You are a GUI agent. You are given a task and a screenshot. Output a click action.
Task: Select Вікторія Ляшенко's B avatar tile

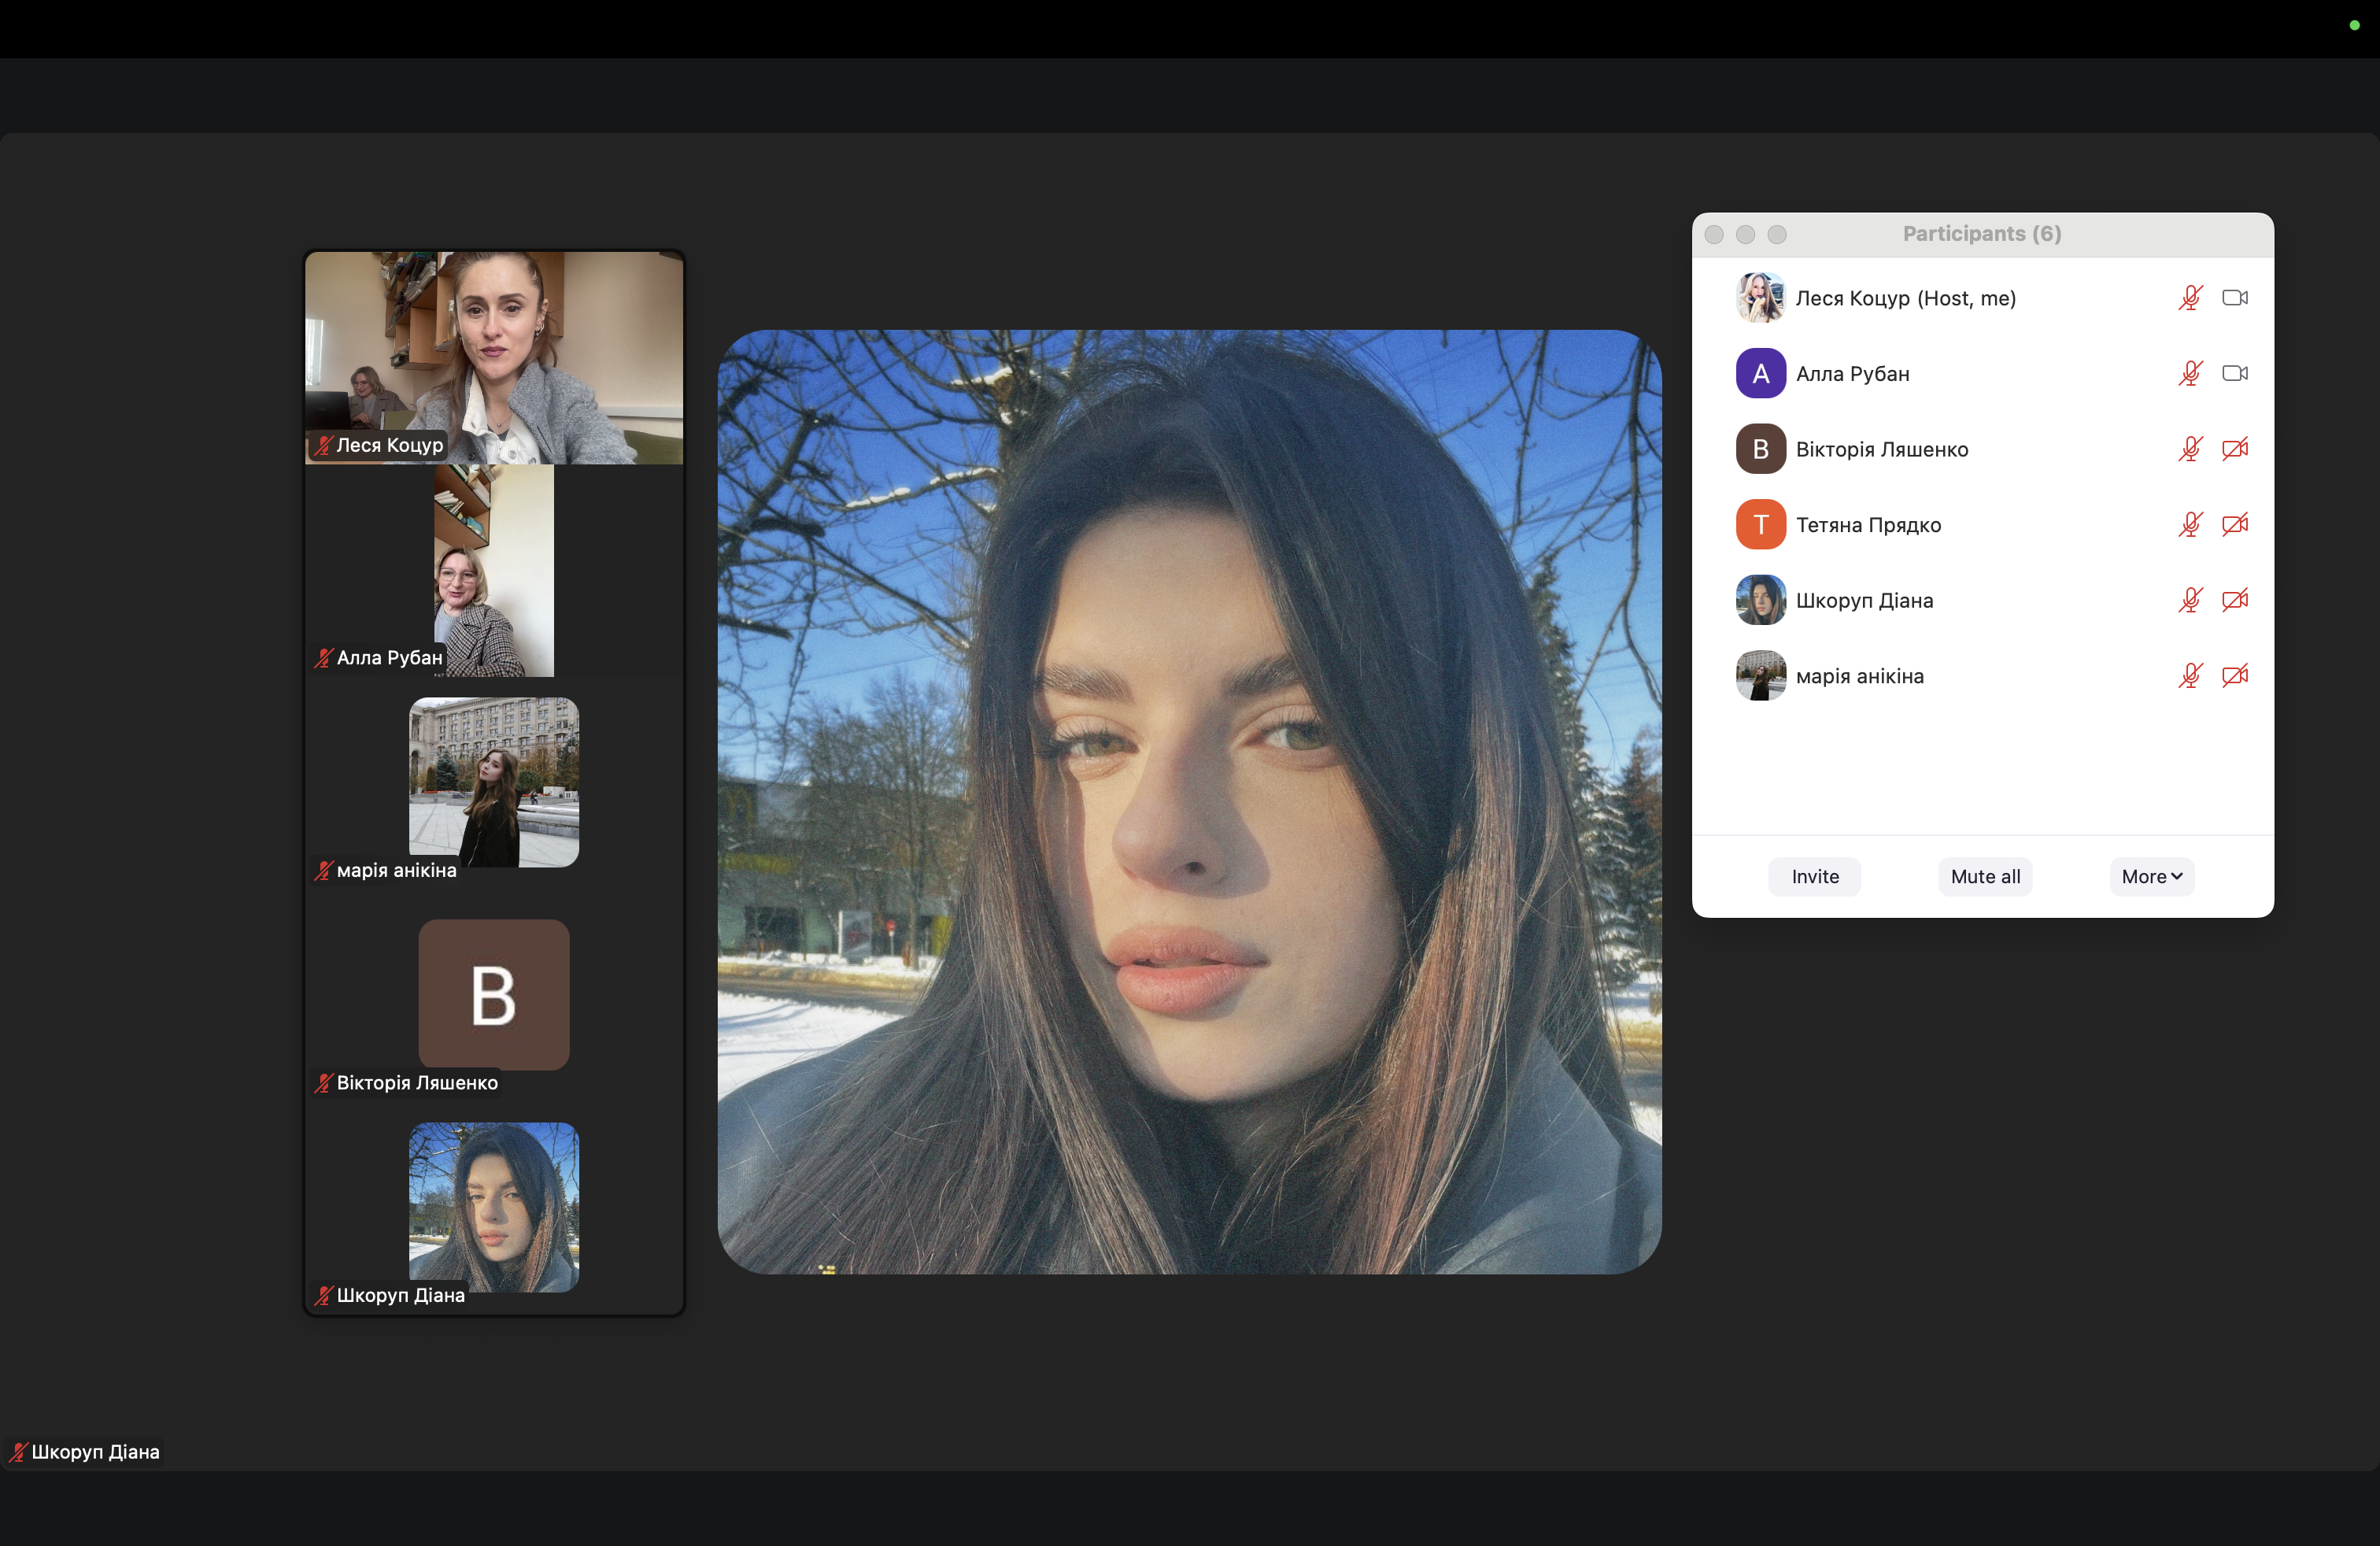[494, 995]
